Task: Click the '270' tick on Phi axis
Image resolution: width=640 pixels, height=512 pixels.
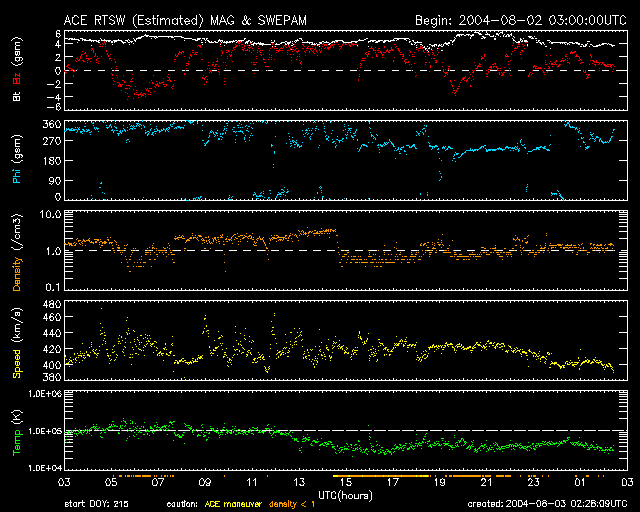Action: tap(51, 141)
